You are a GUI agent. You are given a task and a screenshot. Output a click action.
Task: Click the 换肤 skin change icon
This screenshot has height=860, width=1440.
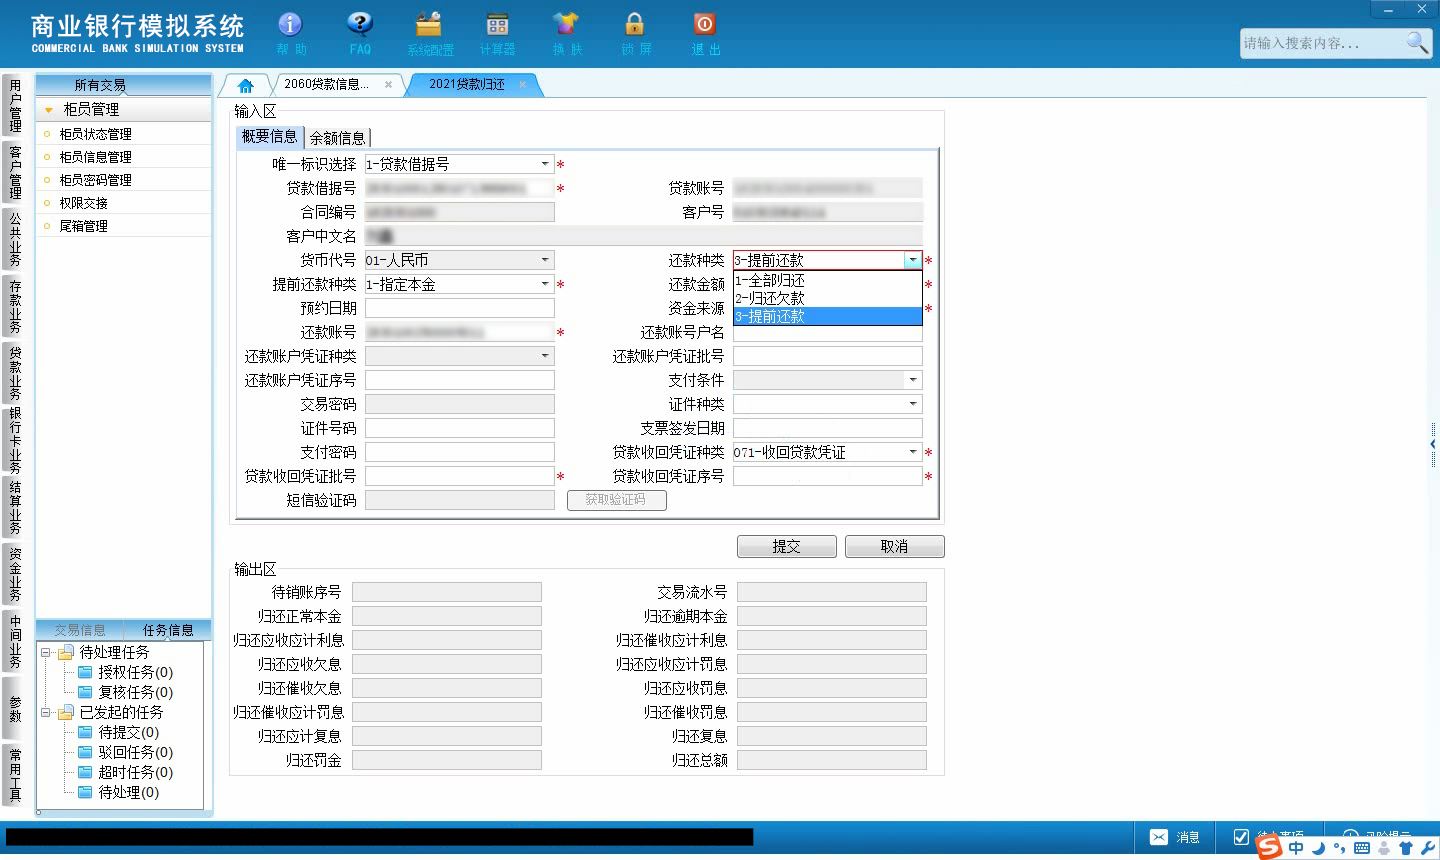565,24
